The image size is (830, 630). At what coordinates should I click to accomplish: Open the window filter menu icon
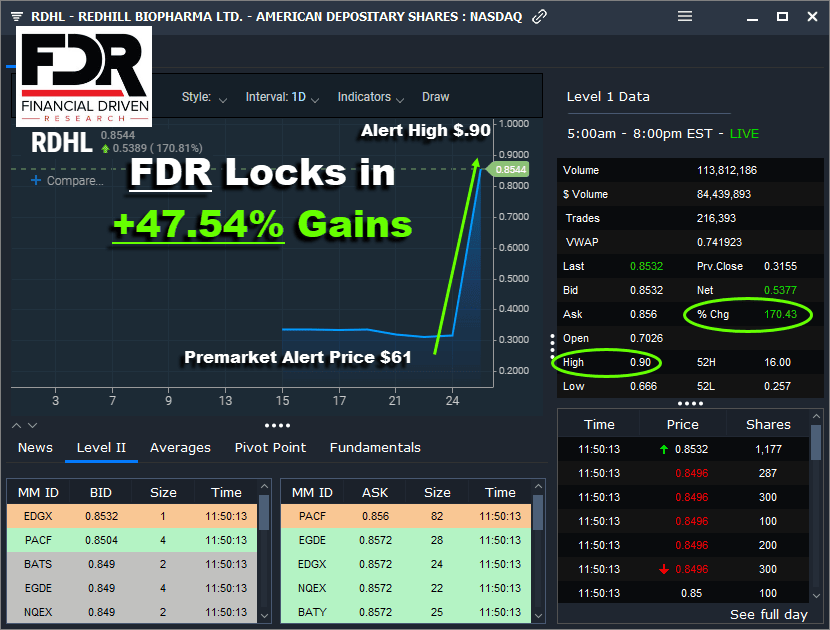click(16, 16)
